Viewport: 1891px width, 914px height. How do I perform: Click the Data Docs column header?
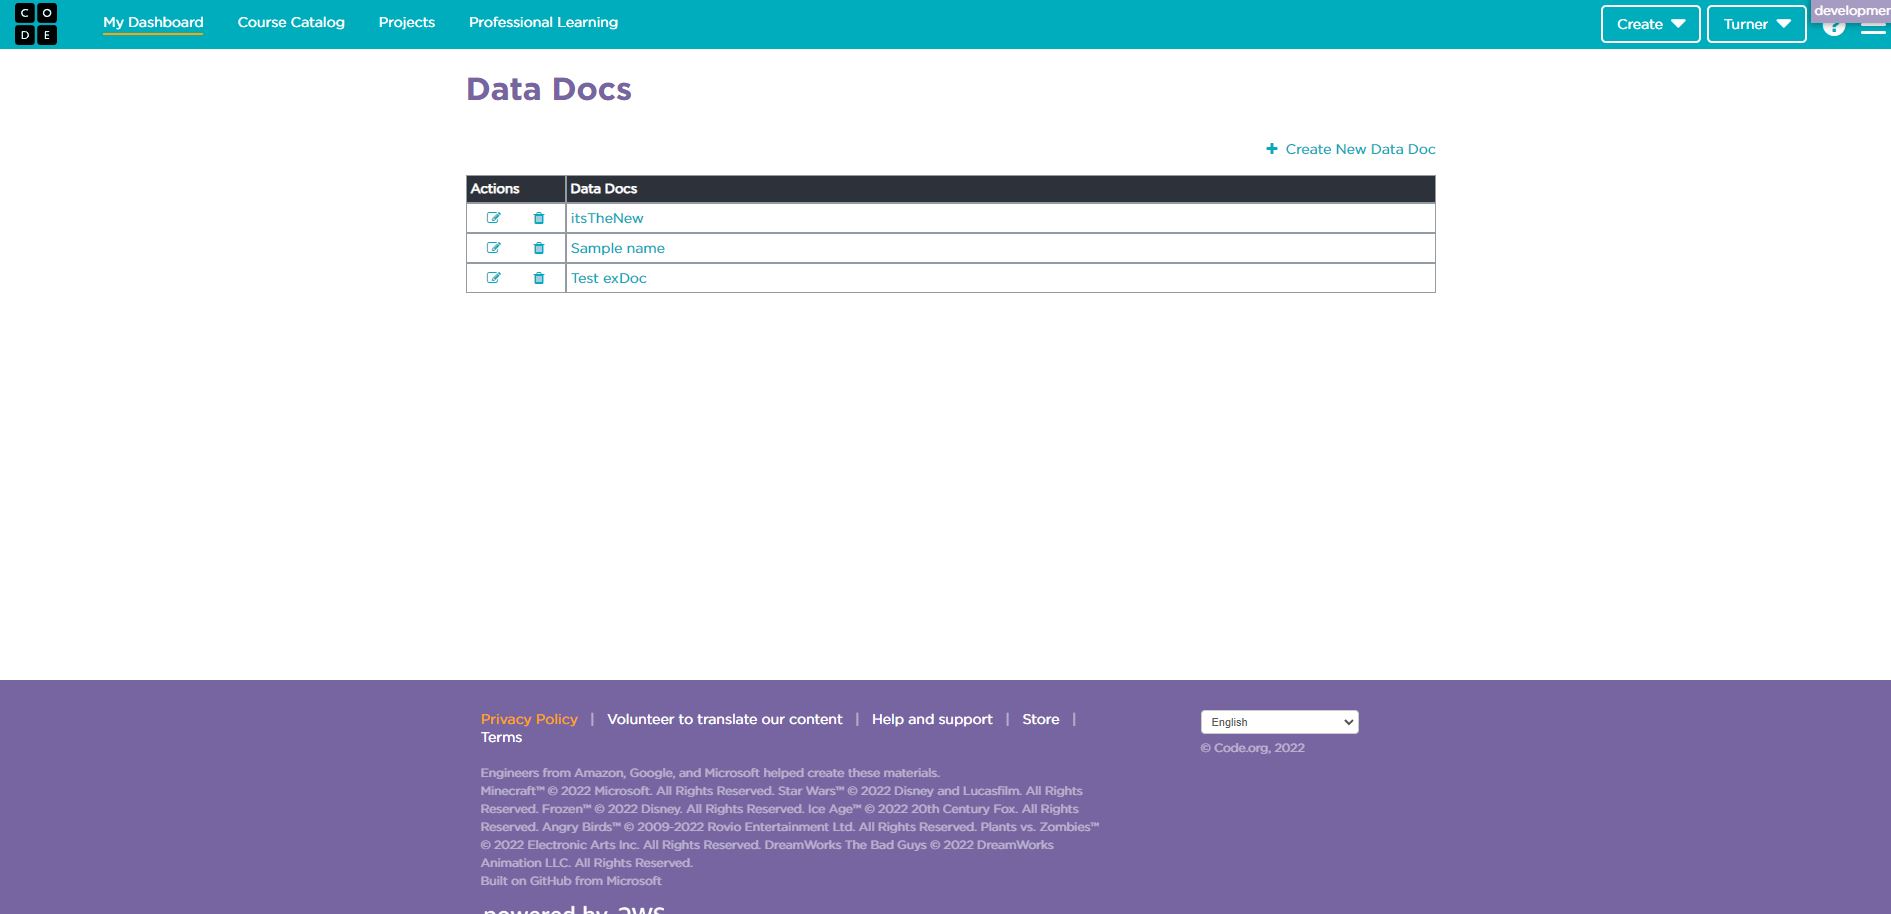pos(1000,189)
